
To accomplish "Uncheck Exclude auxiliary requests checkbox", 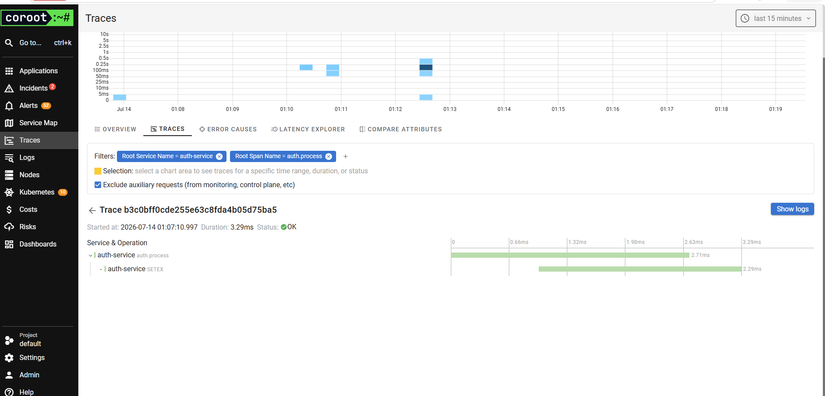I will pos(98,185).
